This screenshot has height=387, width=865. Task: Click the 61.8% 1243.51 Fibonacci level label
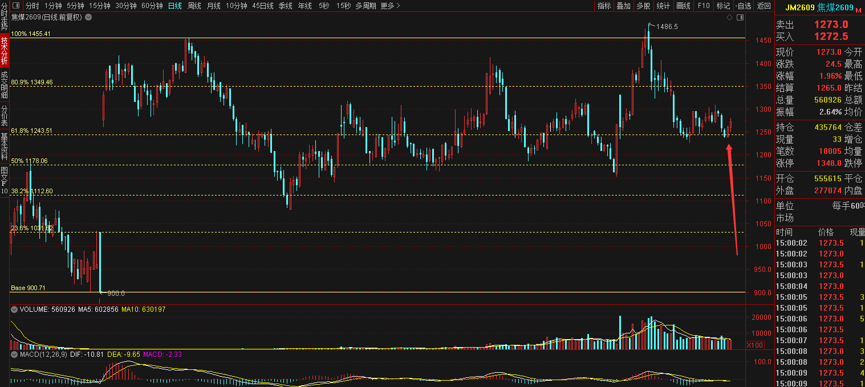[x=32, y=131]
